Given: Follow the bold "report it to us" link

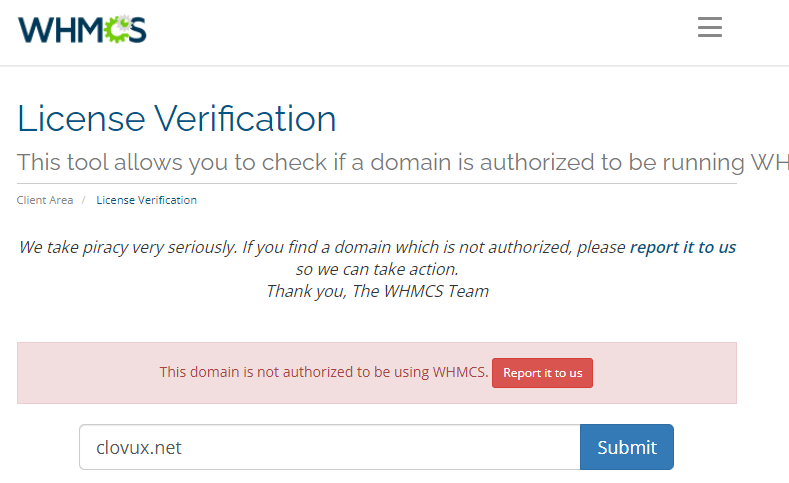Looking at the screenshot, I should (682, 247).
